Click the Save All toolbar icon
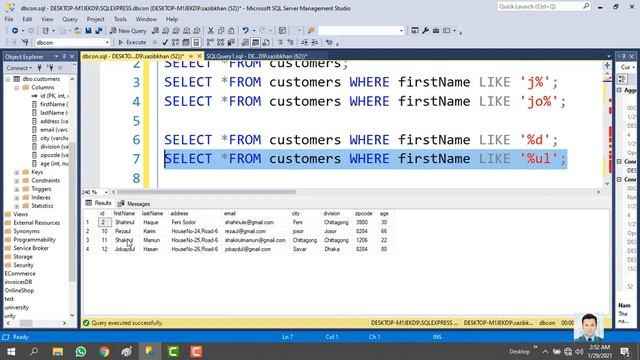The image size is (640, 360). (x=99, y=31)
